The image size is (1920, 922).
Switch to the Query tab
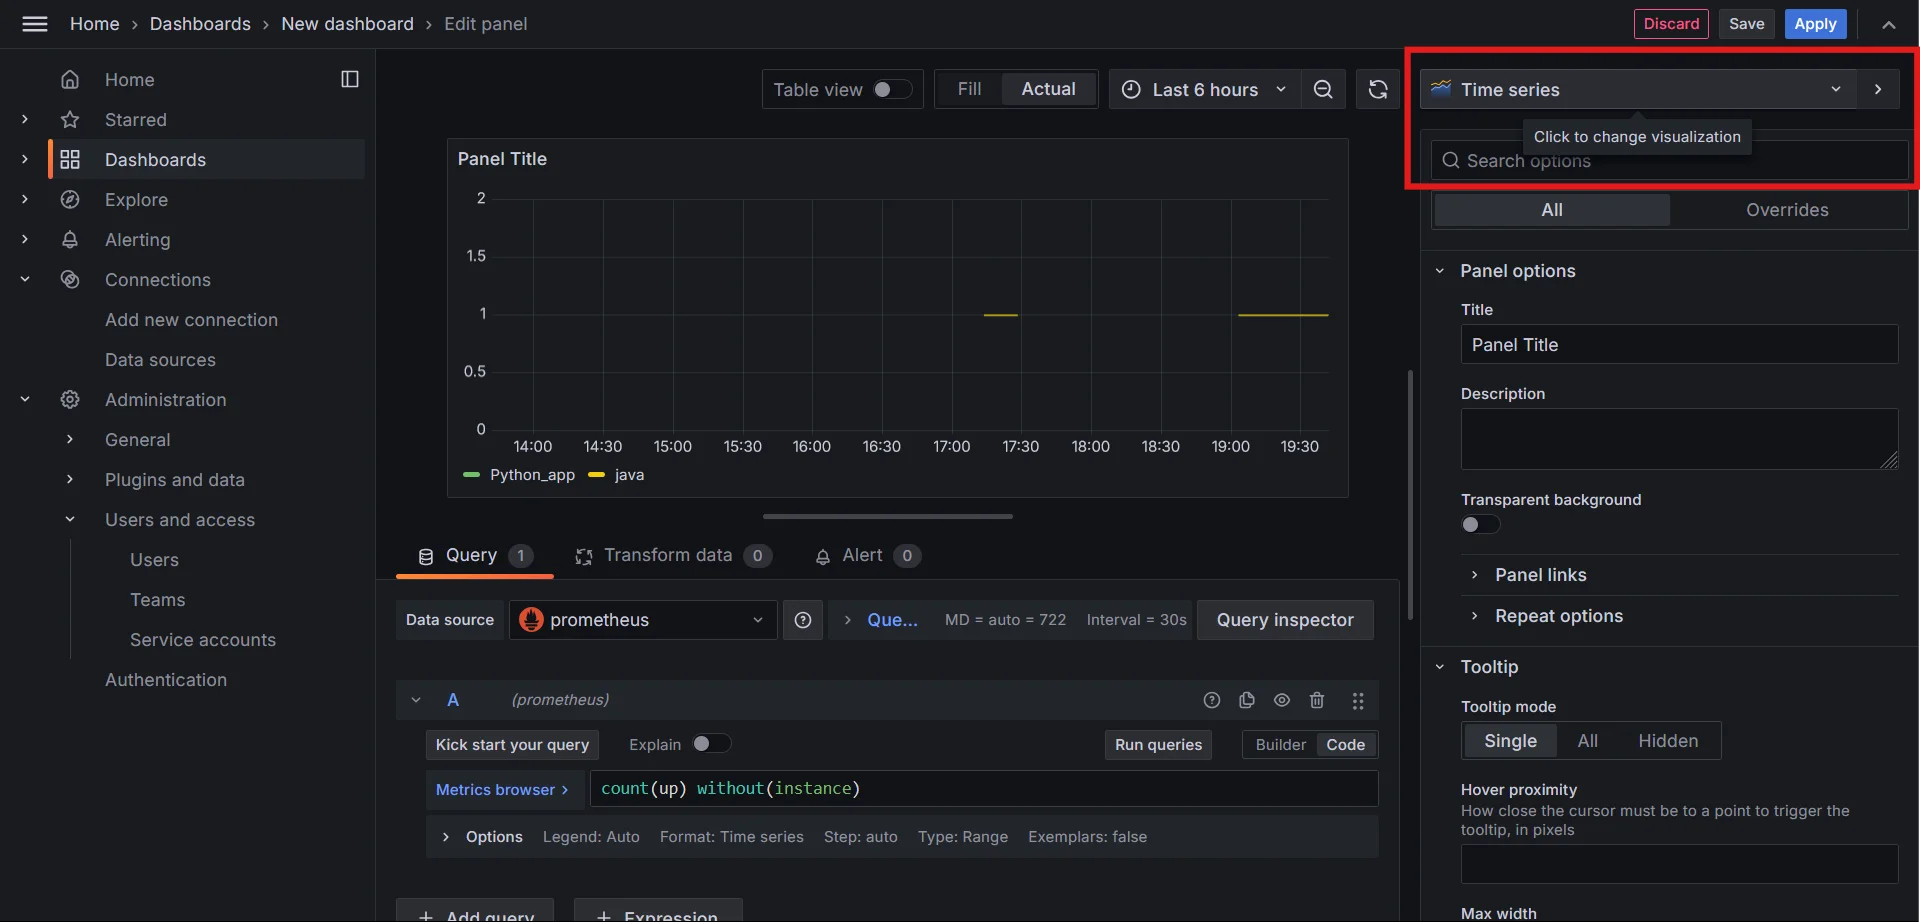click(x=474, y=556)
